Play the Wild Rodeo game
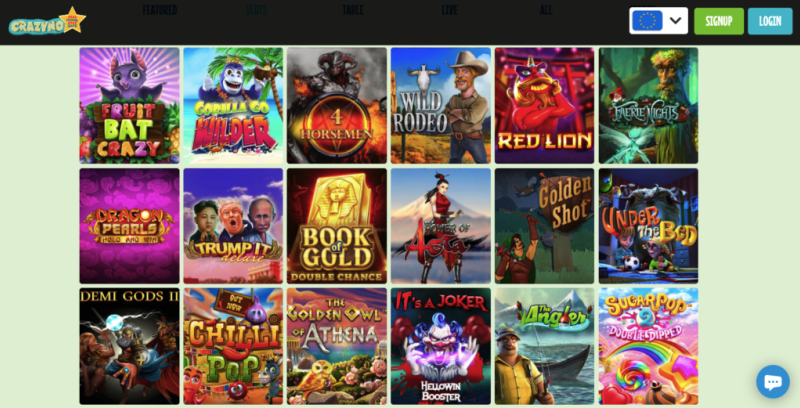Screen dimensions: 800x408 (441, 106)
